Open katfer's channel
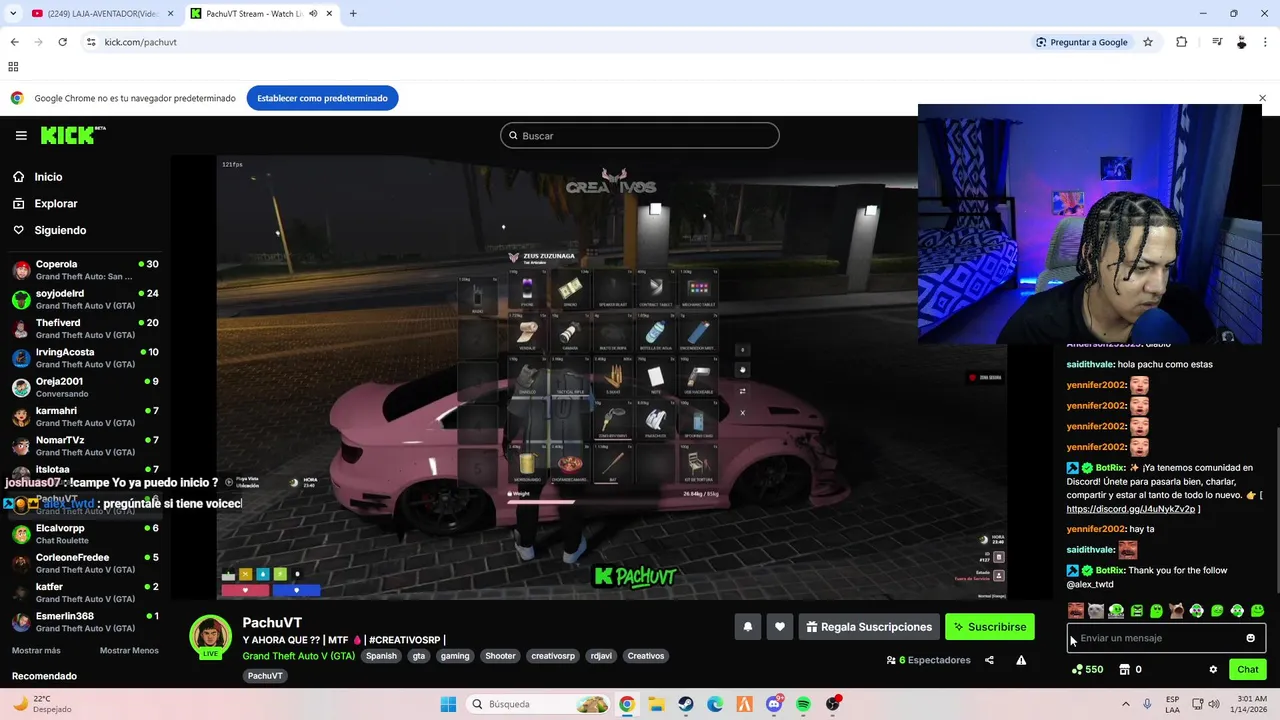This screenshot has height=720, width=1280. 85,593
